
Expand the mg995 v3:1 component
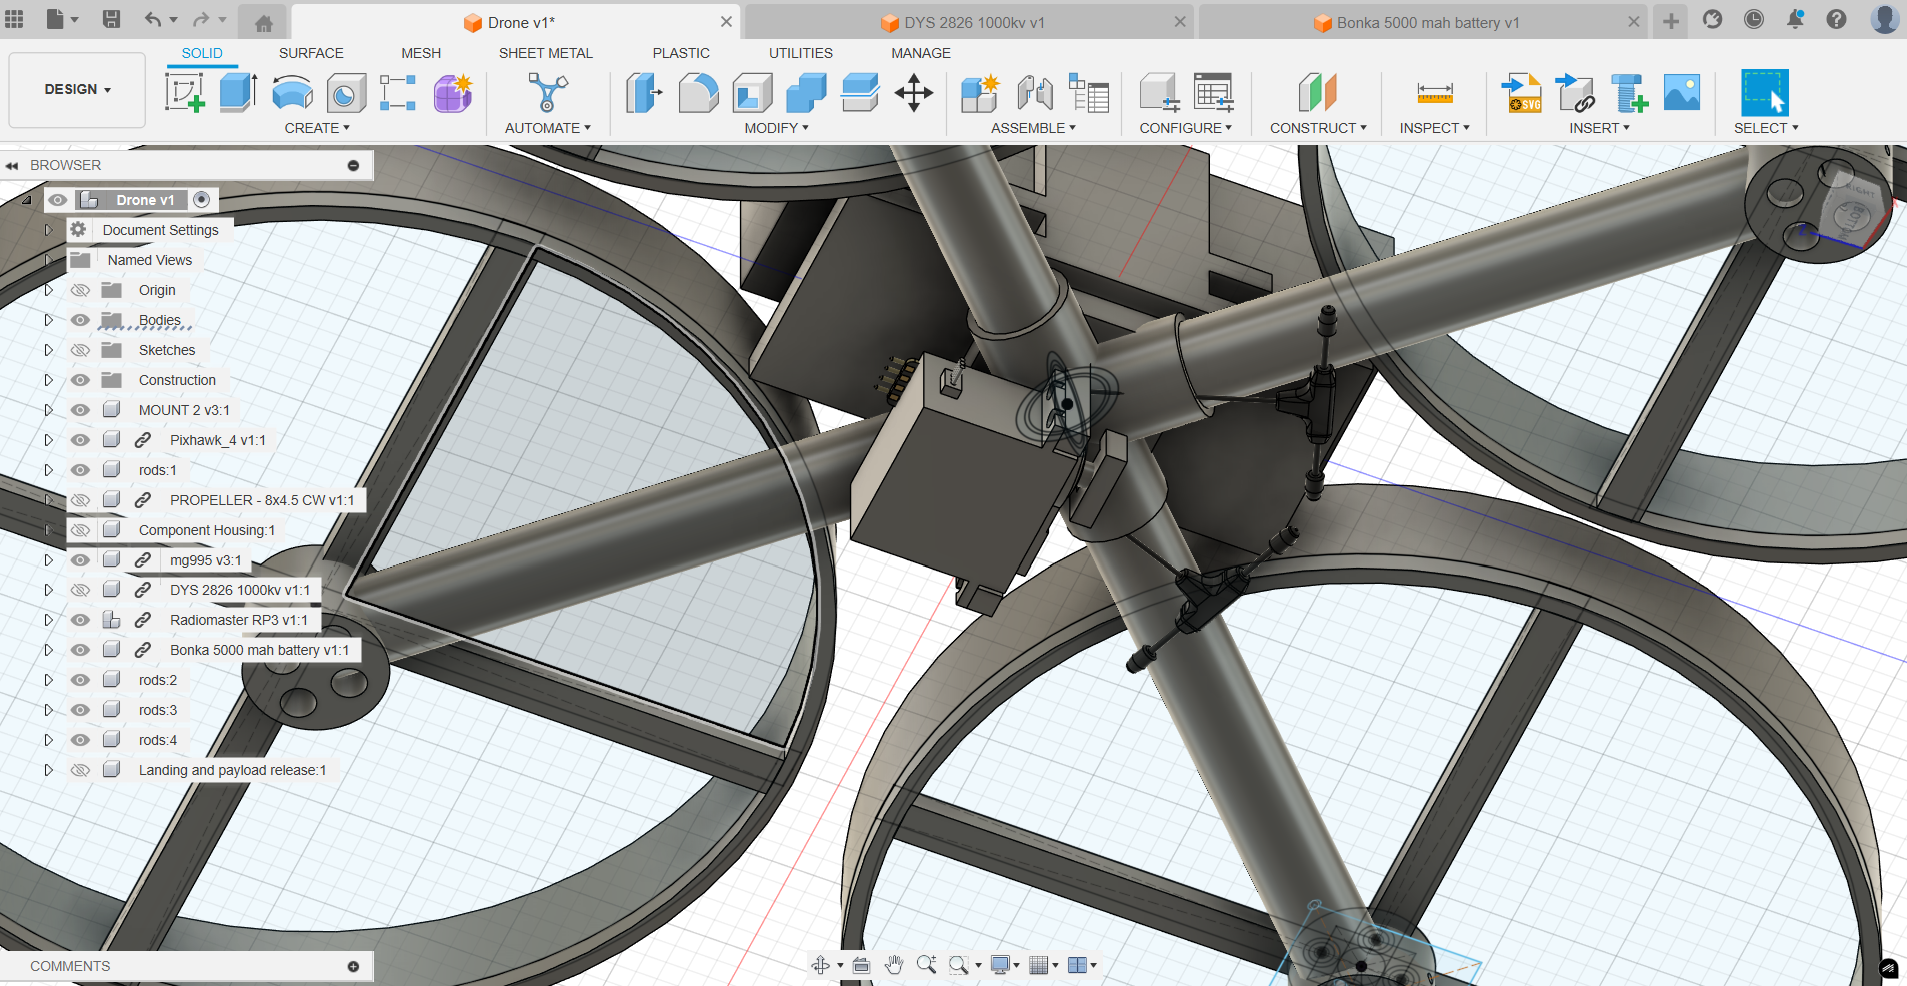(48, 560)
